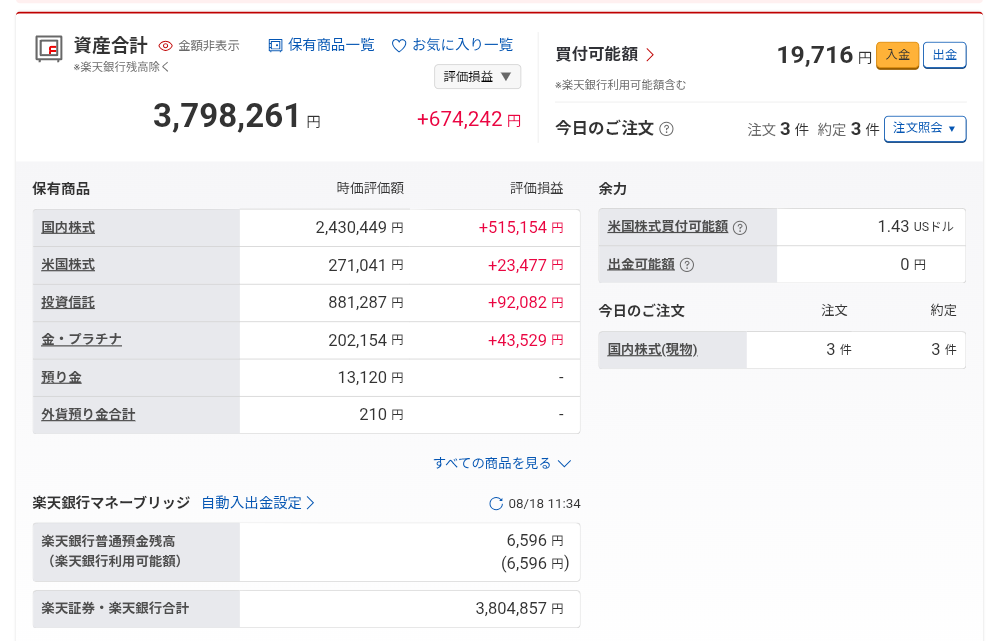Open お気に入り一覧 favorites list
This screenshot has height=641, width=995.
pos(462,45)
